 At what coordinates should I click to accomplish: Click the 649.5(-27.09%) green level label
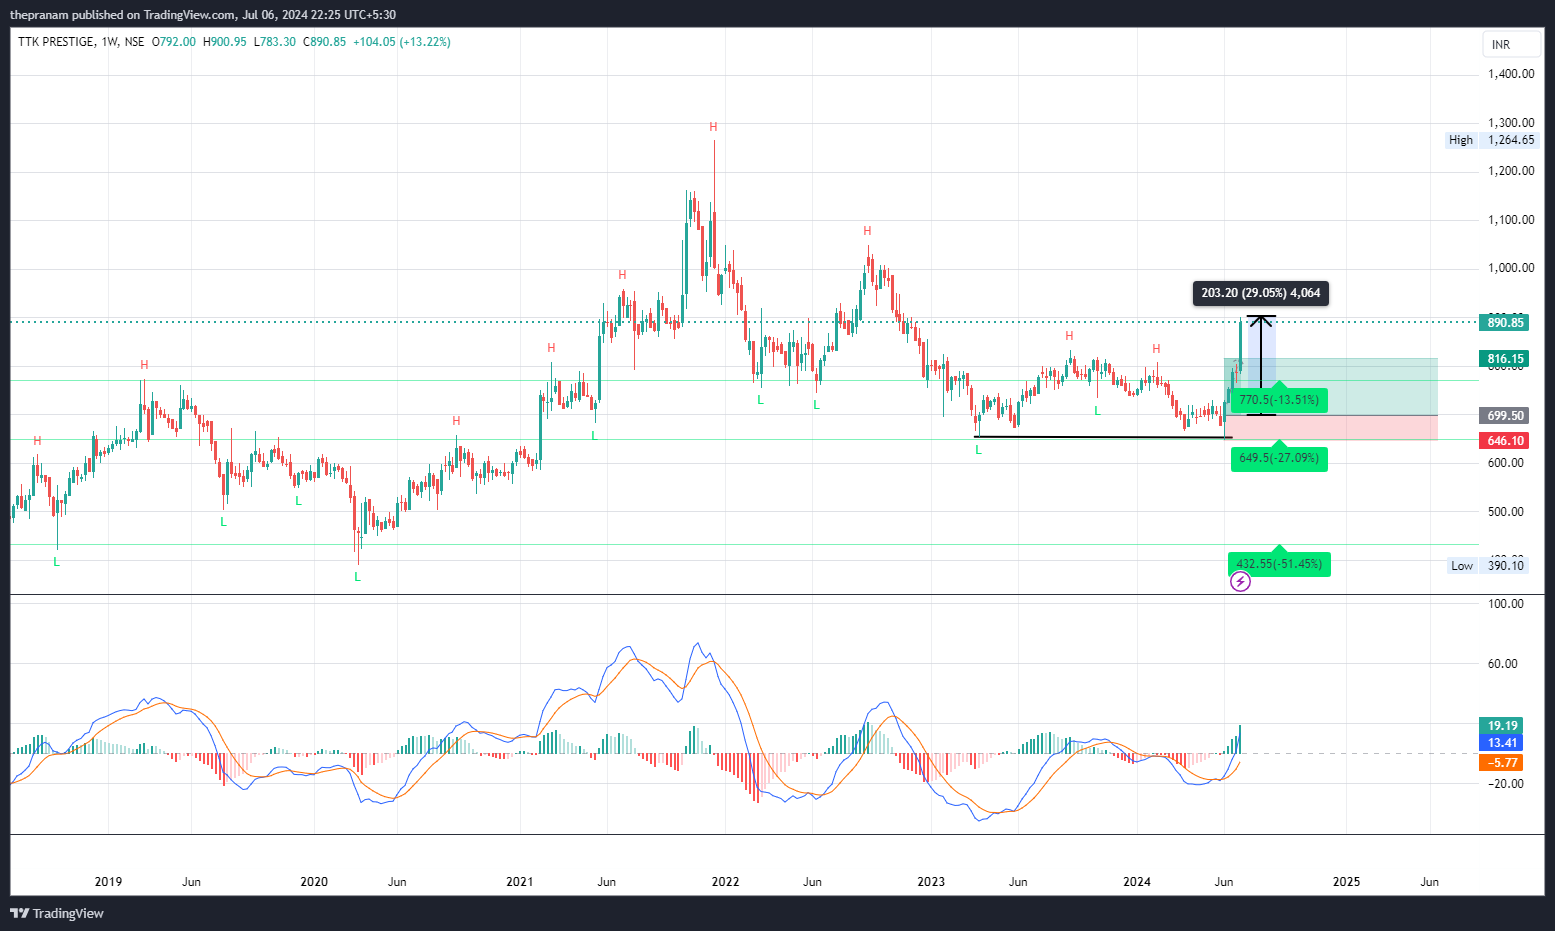pos(1279,458)
